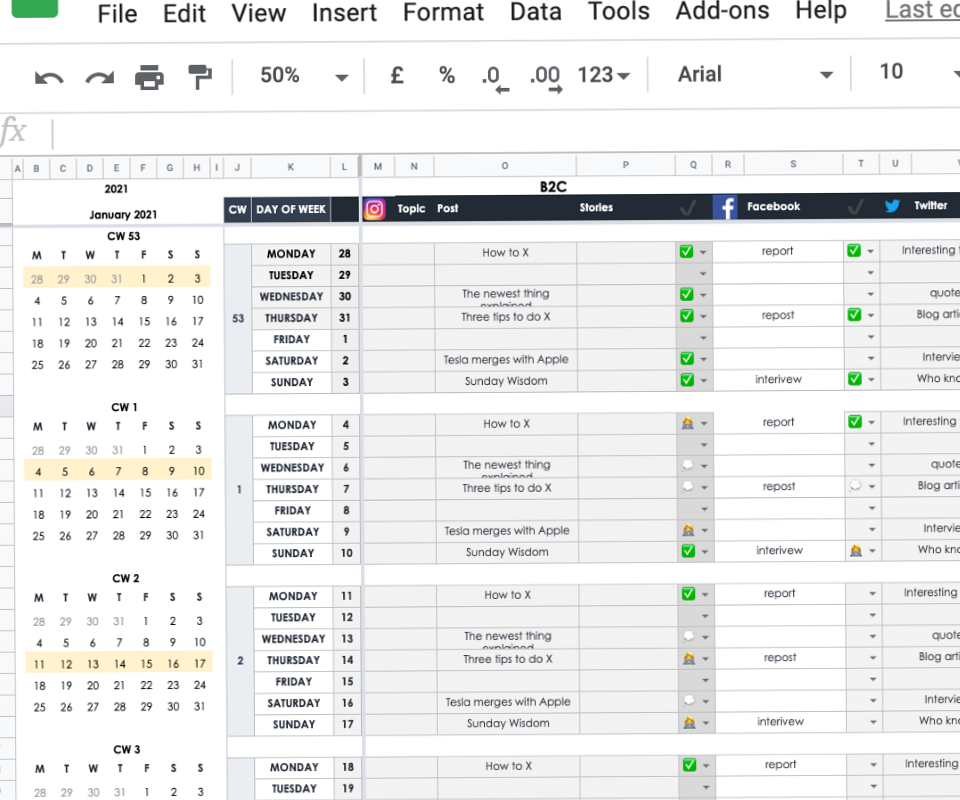960x800 pixels.
Task: Open the Add-ons menu
Action: pos(722,13)
